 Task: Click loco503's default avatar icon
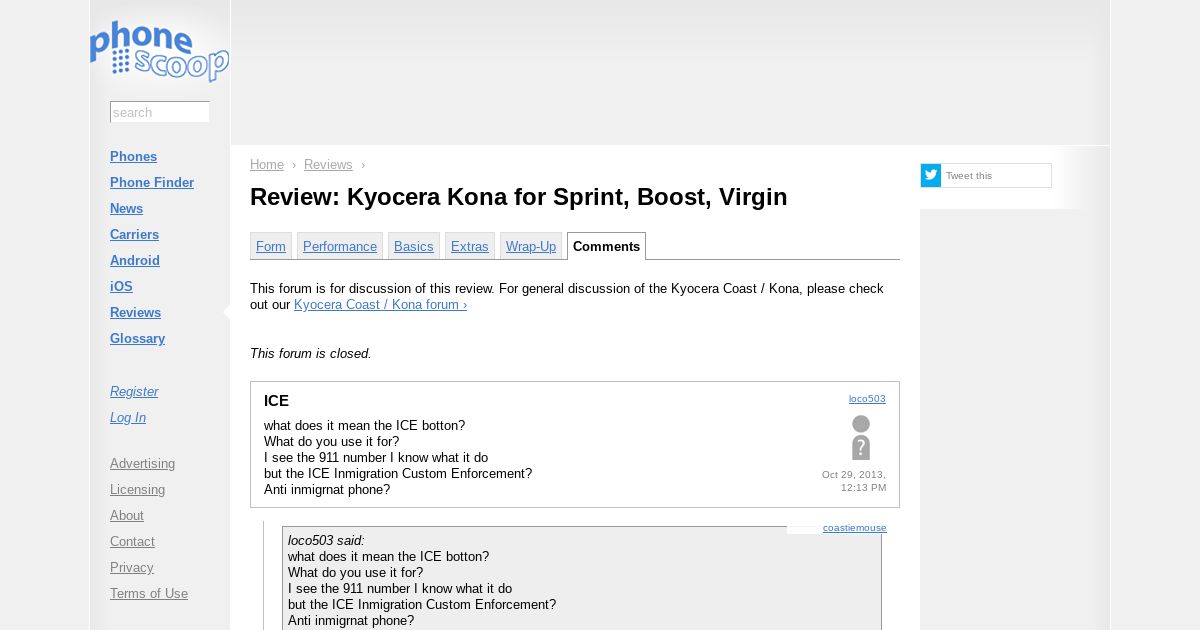point(861,438)
